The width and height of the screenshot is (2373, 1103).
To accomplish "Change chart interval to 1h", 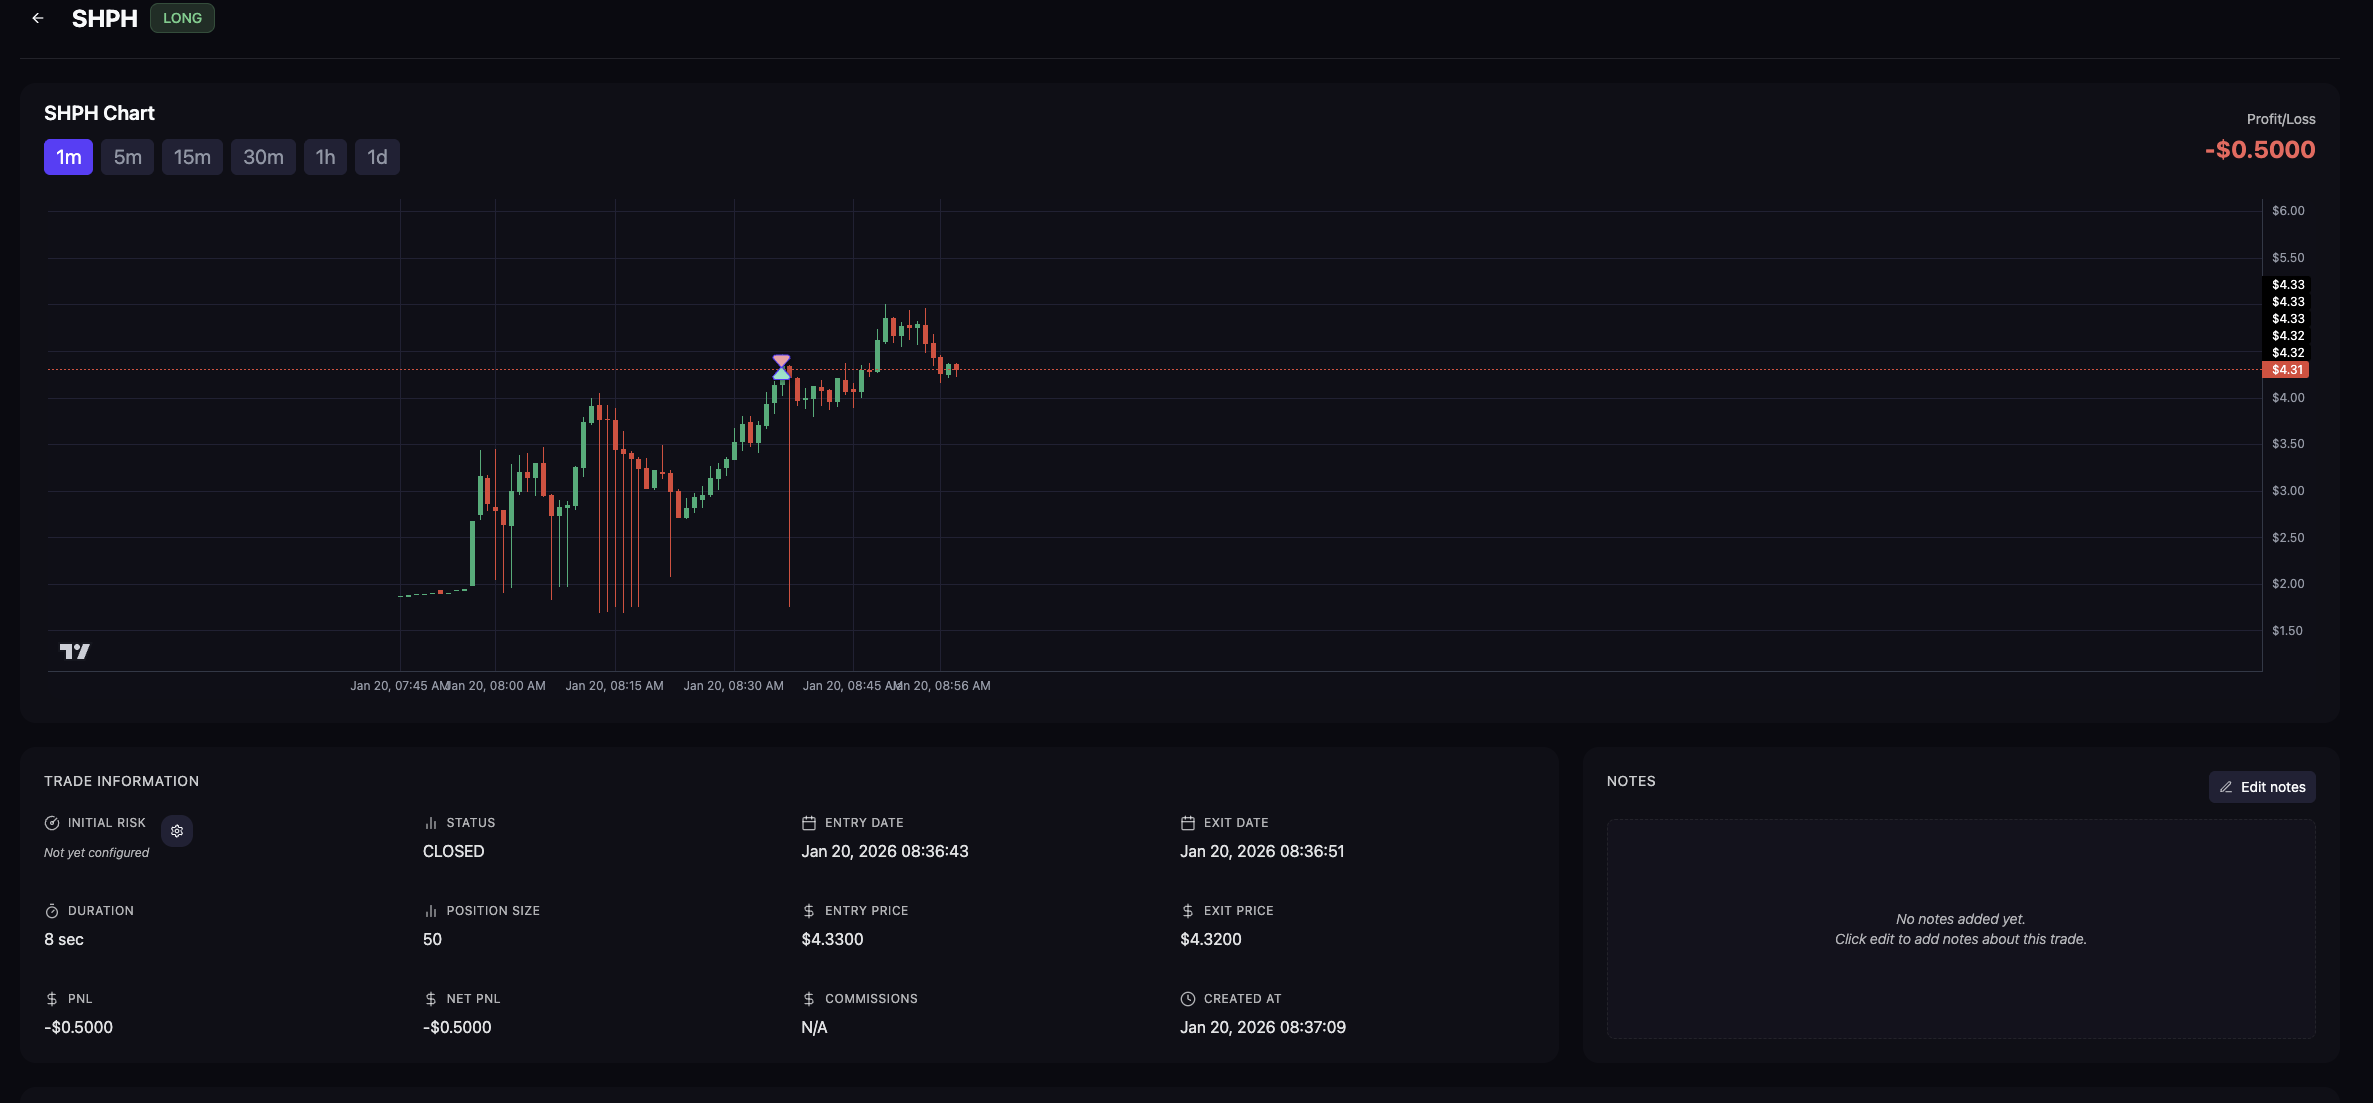I will 325,157.
